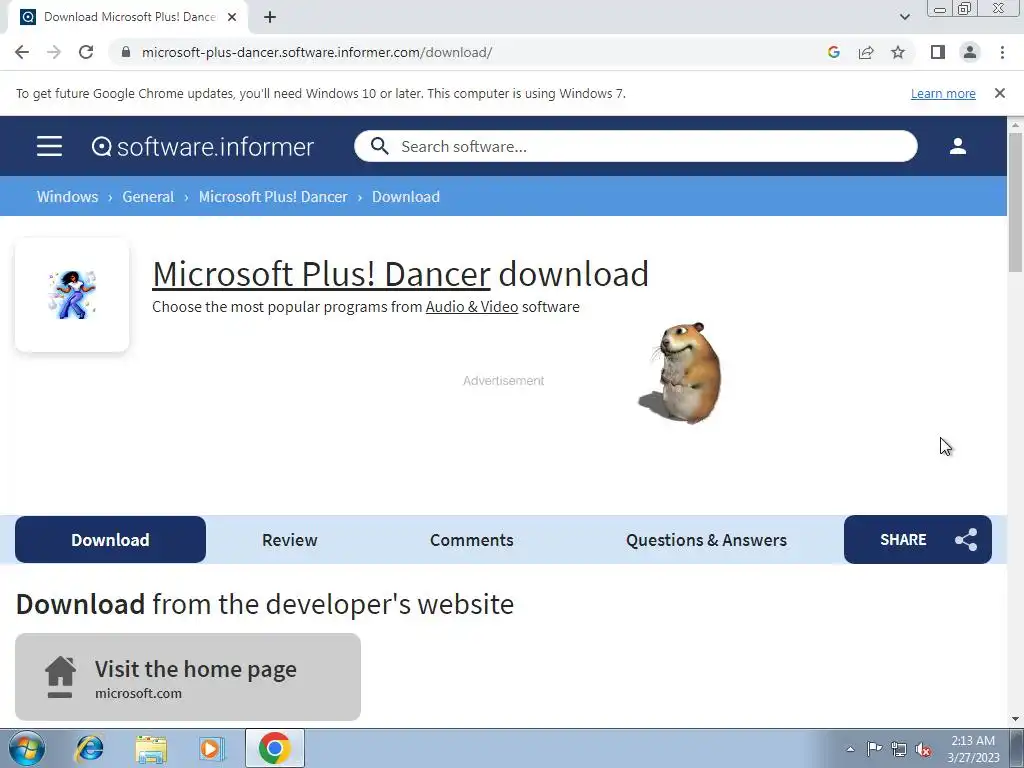Select the Download tab
Image resolution: width=1024 pixels, height=768 pixels.
coord(110,539)
